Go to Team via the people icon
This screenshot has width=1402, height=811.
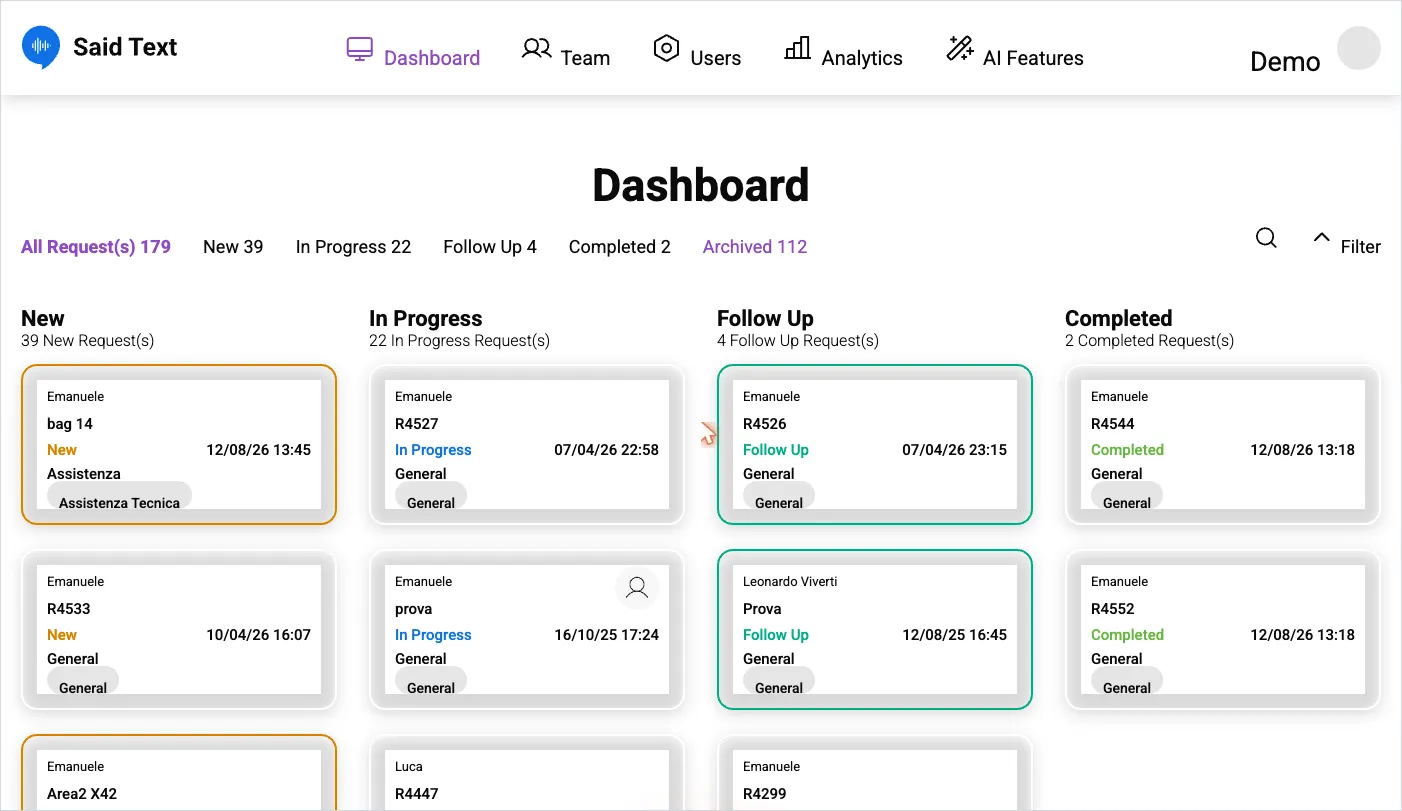536,48
